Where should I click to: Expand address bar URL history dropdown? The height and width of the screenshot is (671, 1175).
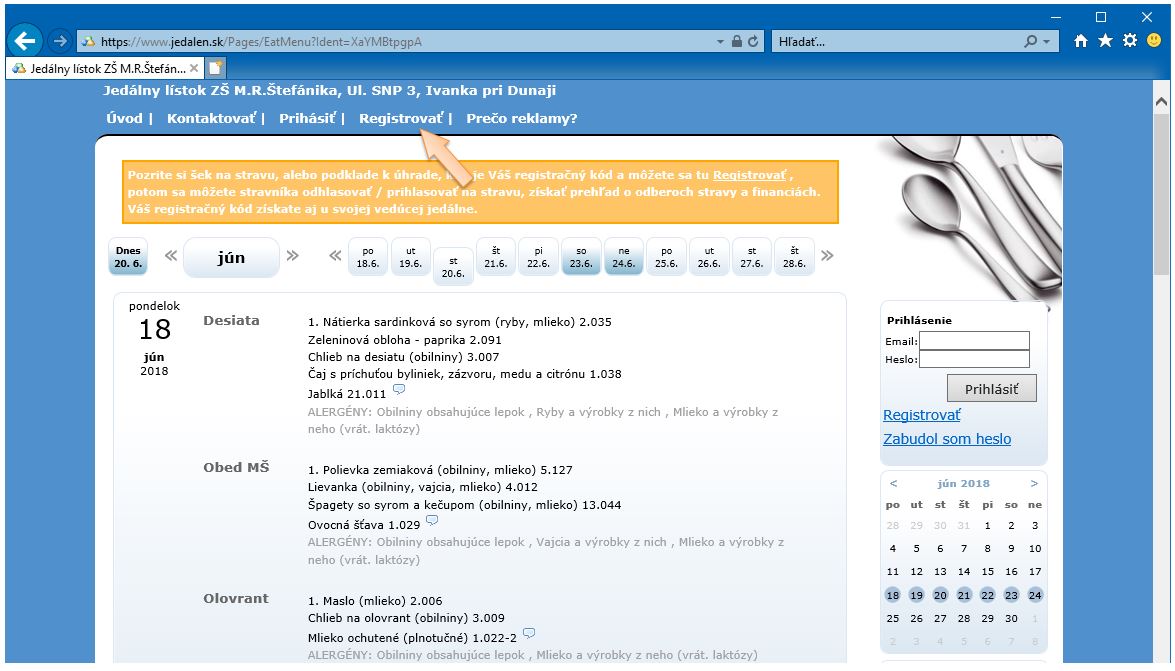coord(720,42)
